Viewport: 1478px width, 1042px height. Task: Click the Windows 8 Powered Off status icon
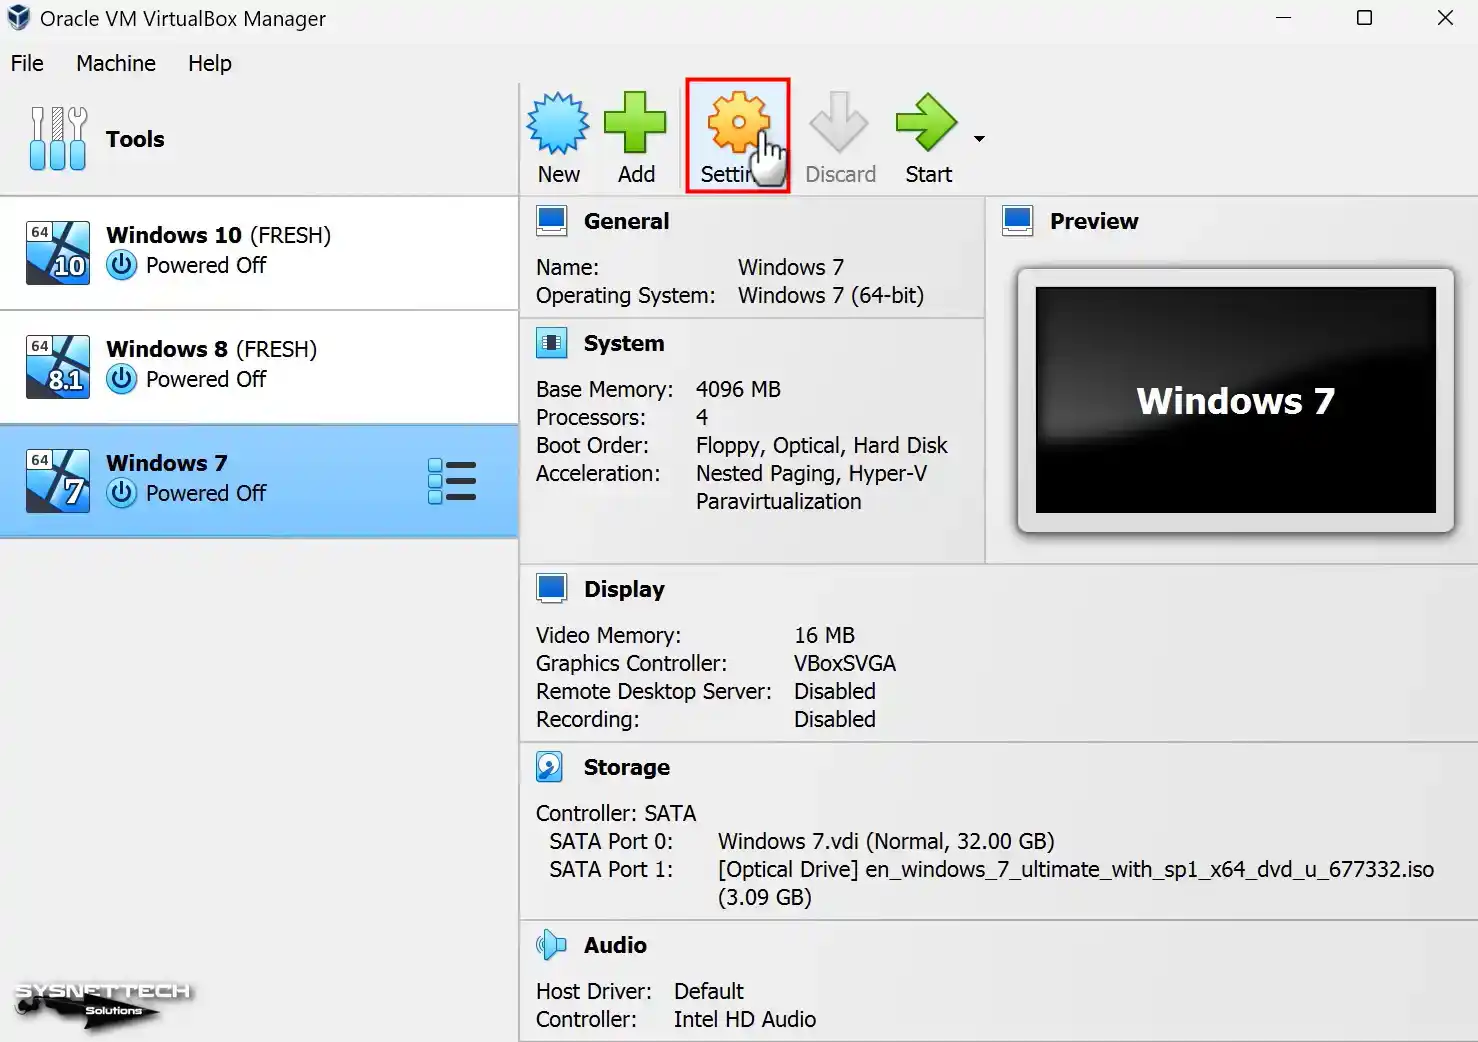point(122,379)
